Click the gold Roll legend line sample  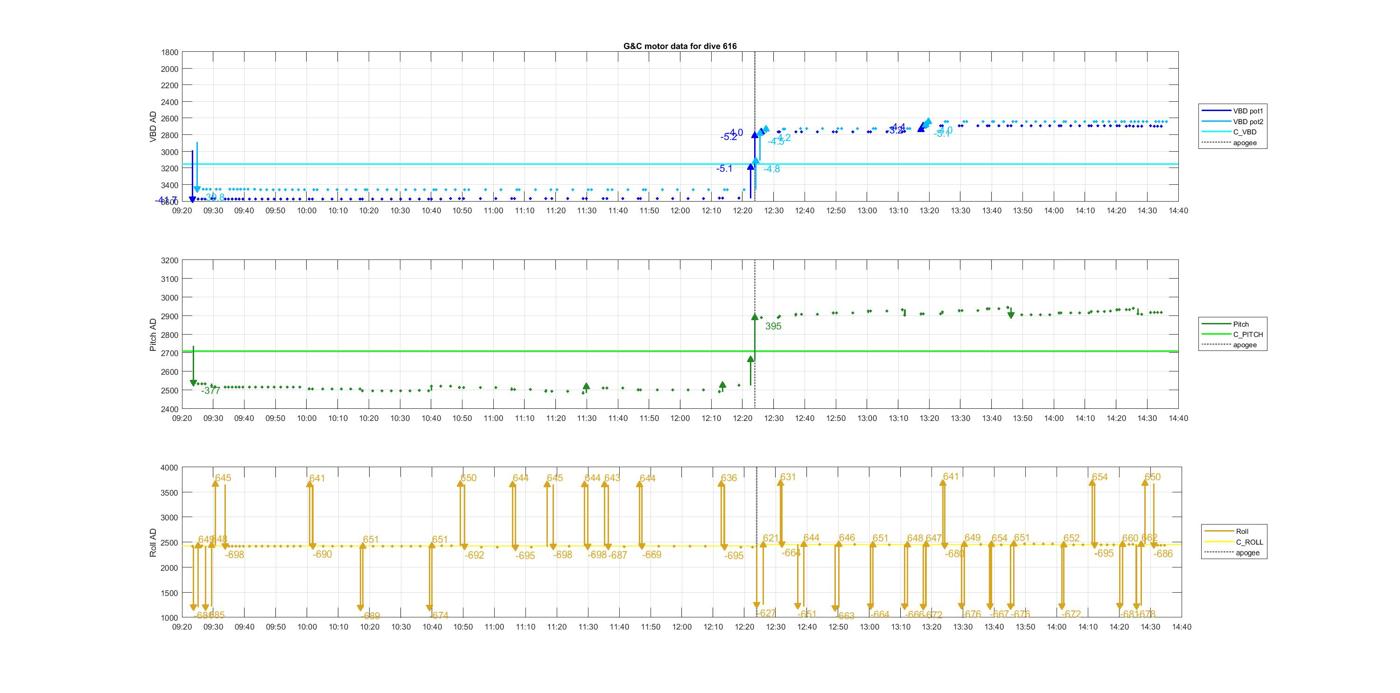(1220, 531)
